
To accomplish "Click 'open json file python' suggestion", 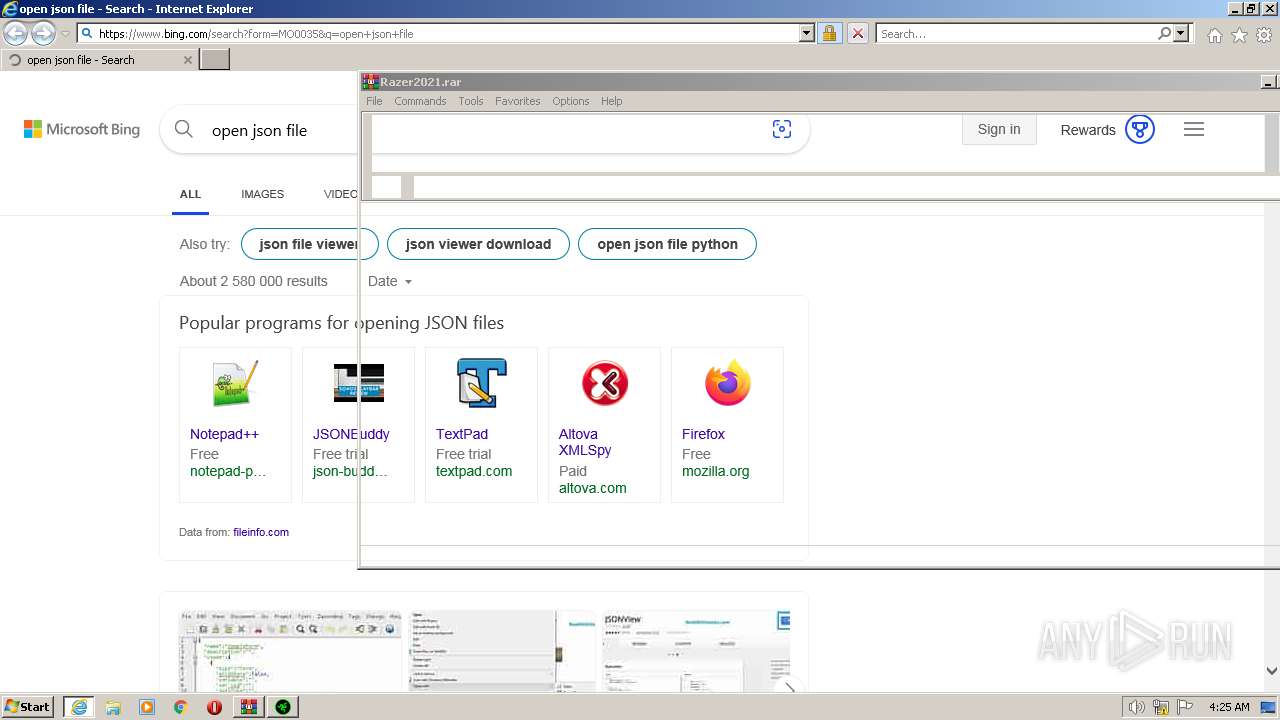I will coord(667,244).
